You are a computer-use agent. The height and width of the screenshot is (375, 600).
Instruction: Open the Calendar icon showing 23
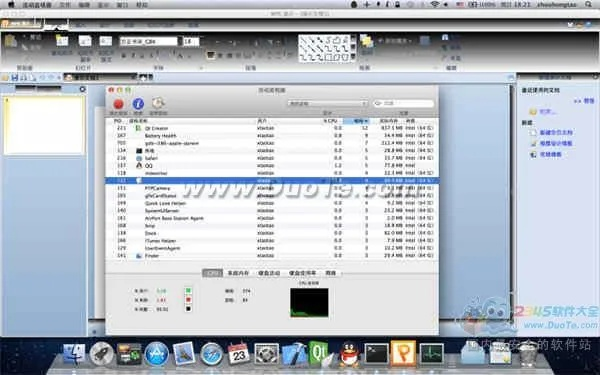[x=239, y=354]
